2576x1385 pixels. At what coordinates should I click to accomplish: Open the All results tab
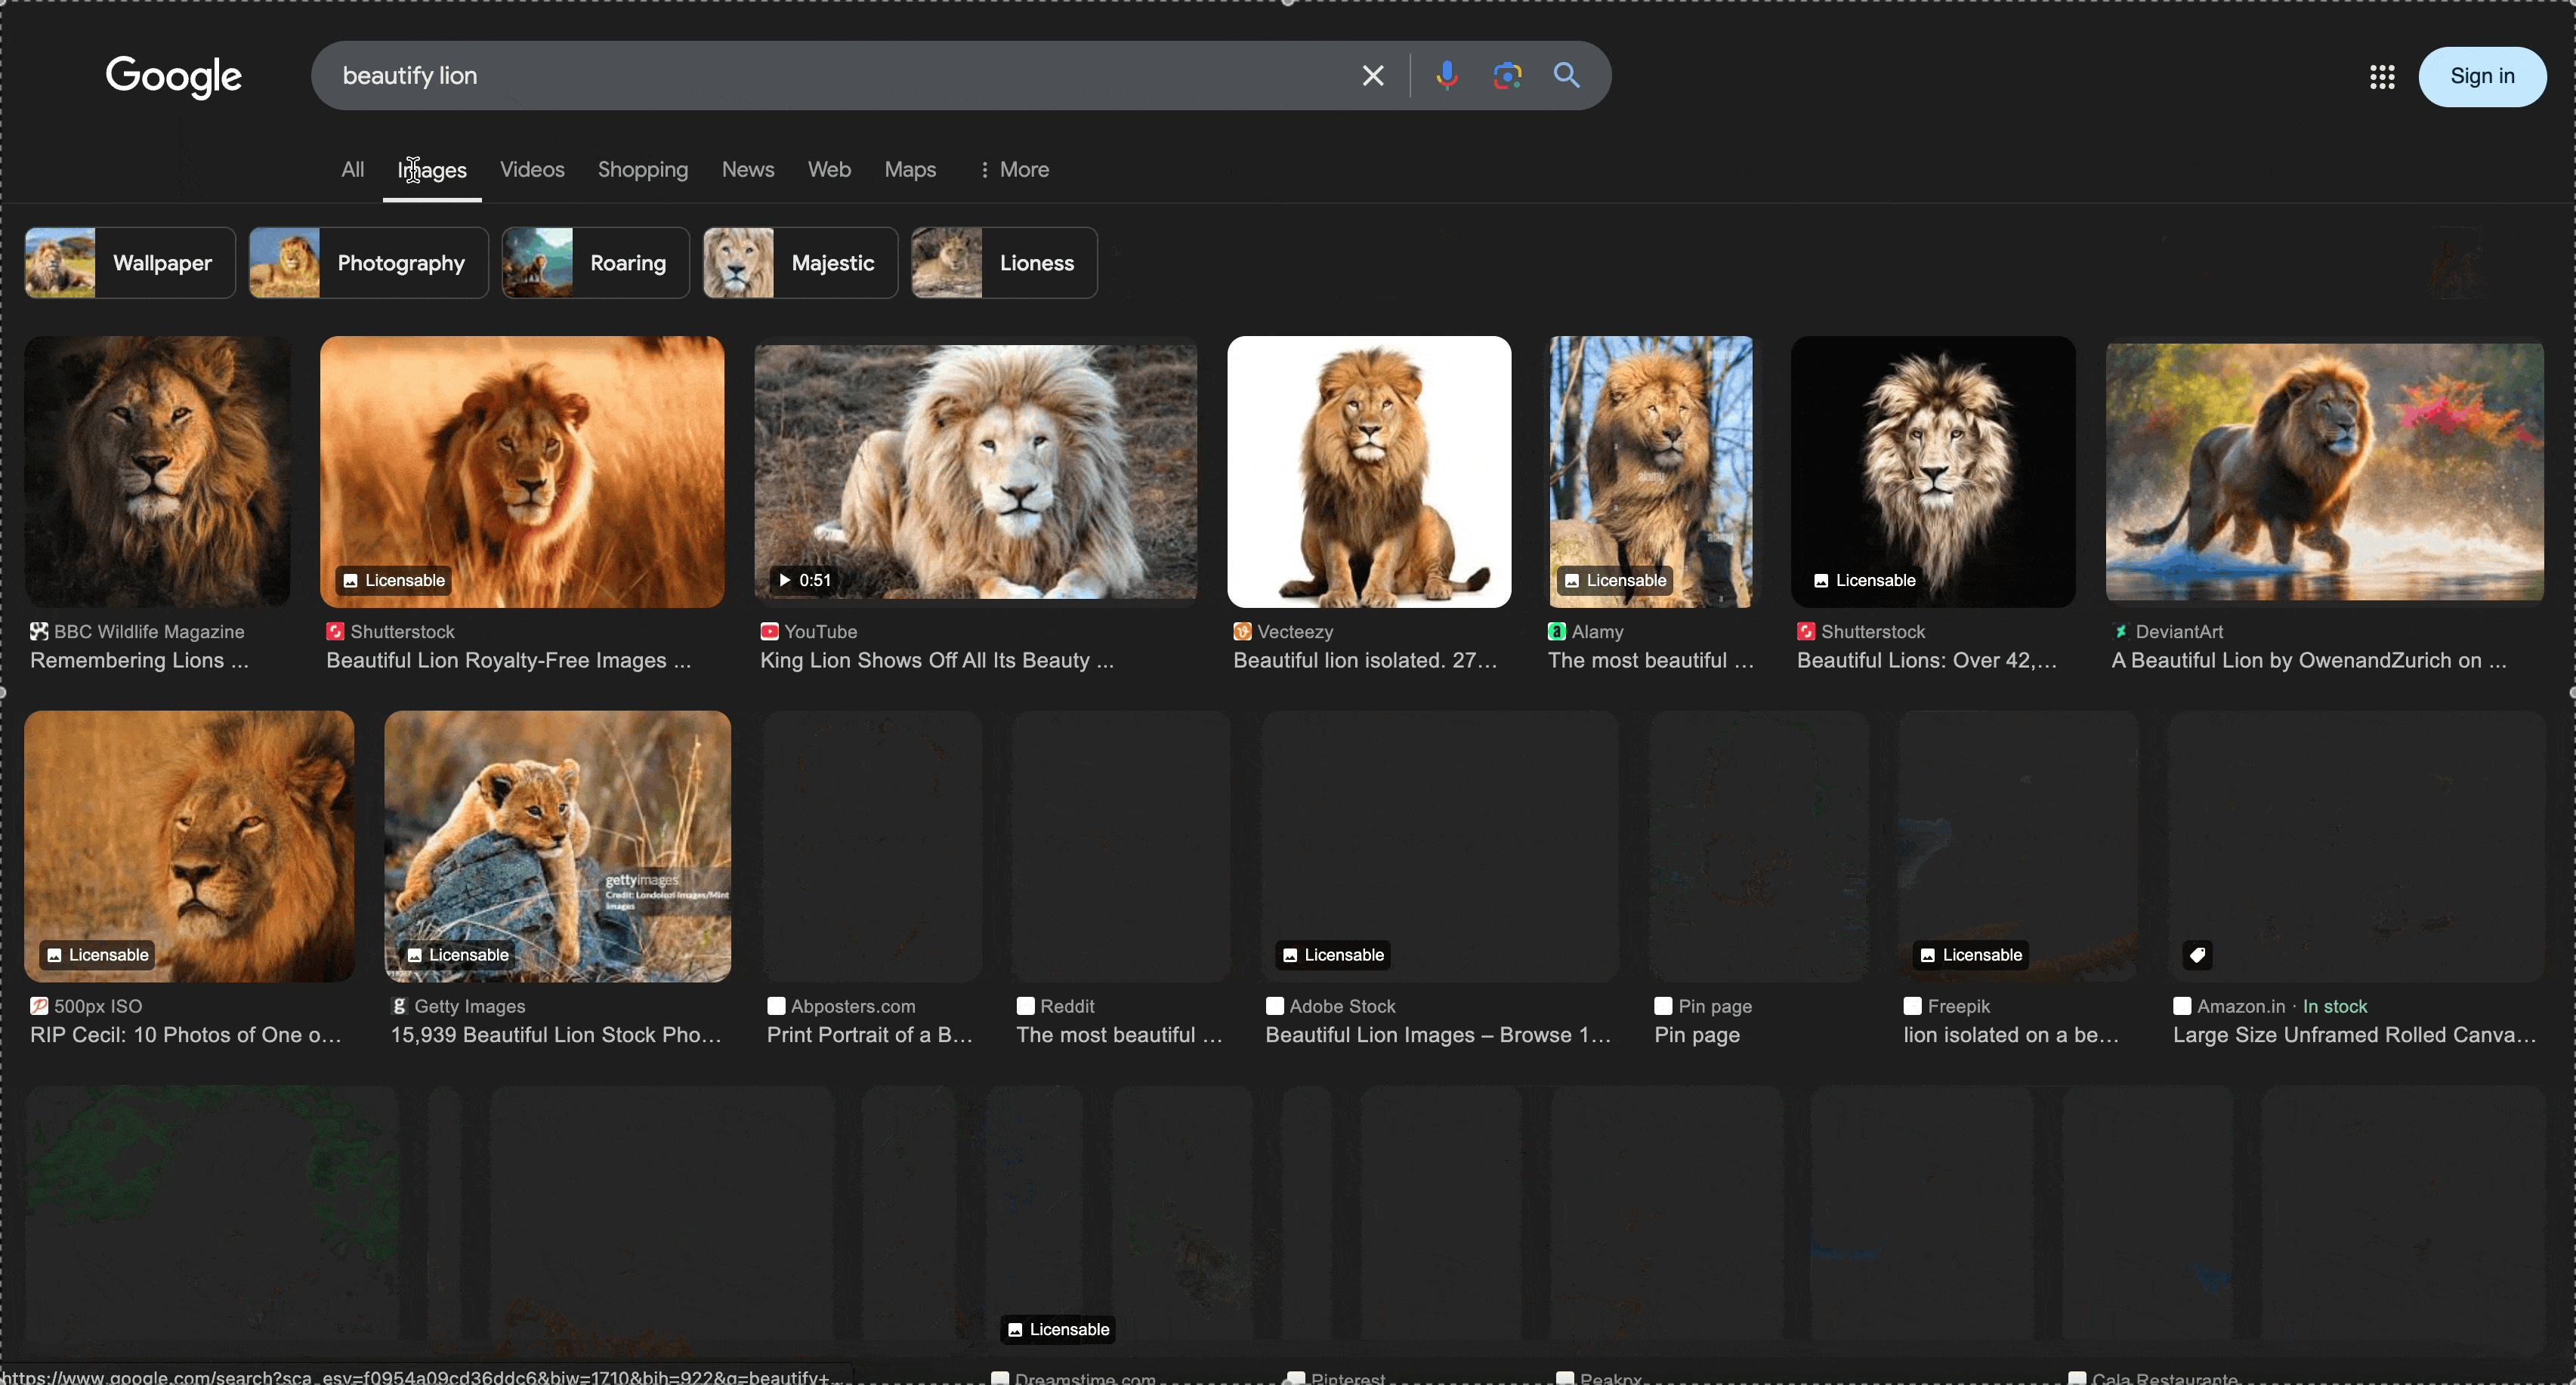point(352,170)
